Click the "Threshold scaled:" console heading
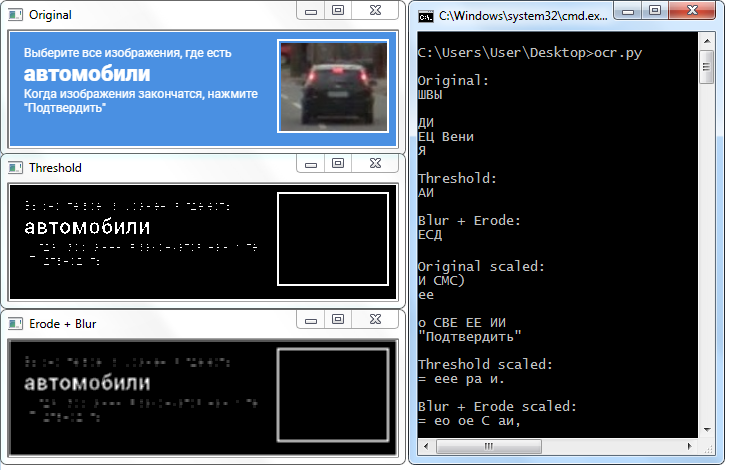This screenshot has width=729, height=470. pyautogui.click(x=485, y=364)
